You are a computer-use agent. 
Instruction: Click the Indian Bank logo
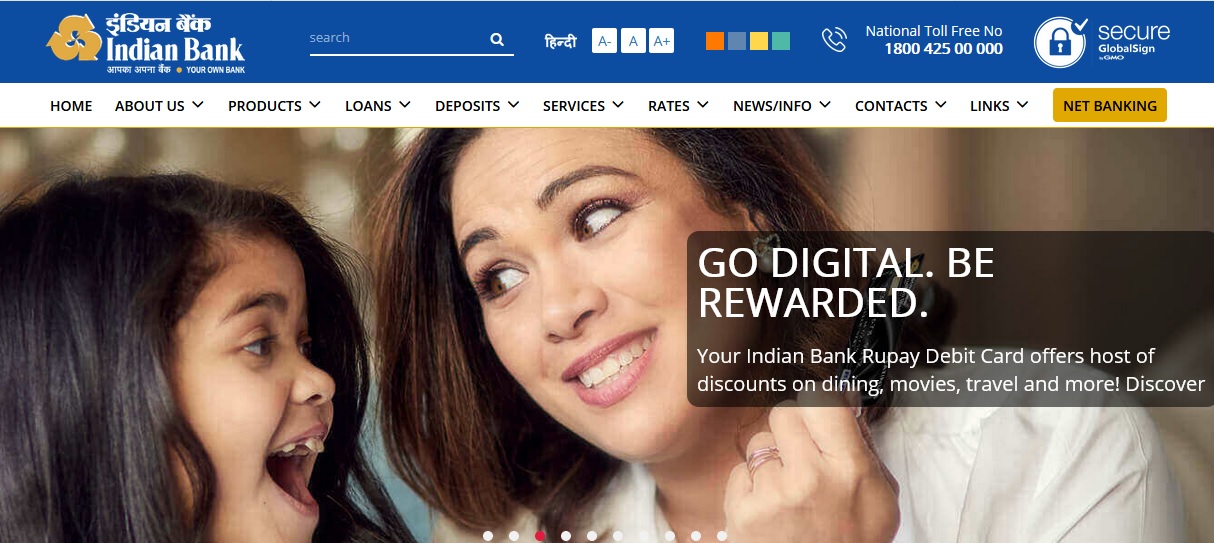pos(146,44)
